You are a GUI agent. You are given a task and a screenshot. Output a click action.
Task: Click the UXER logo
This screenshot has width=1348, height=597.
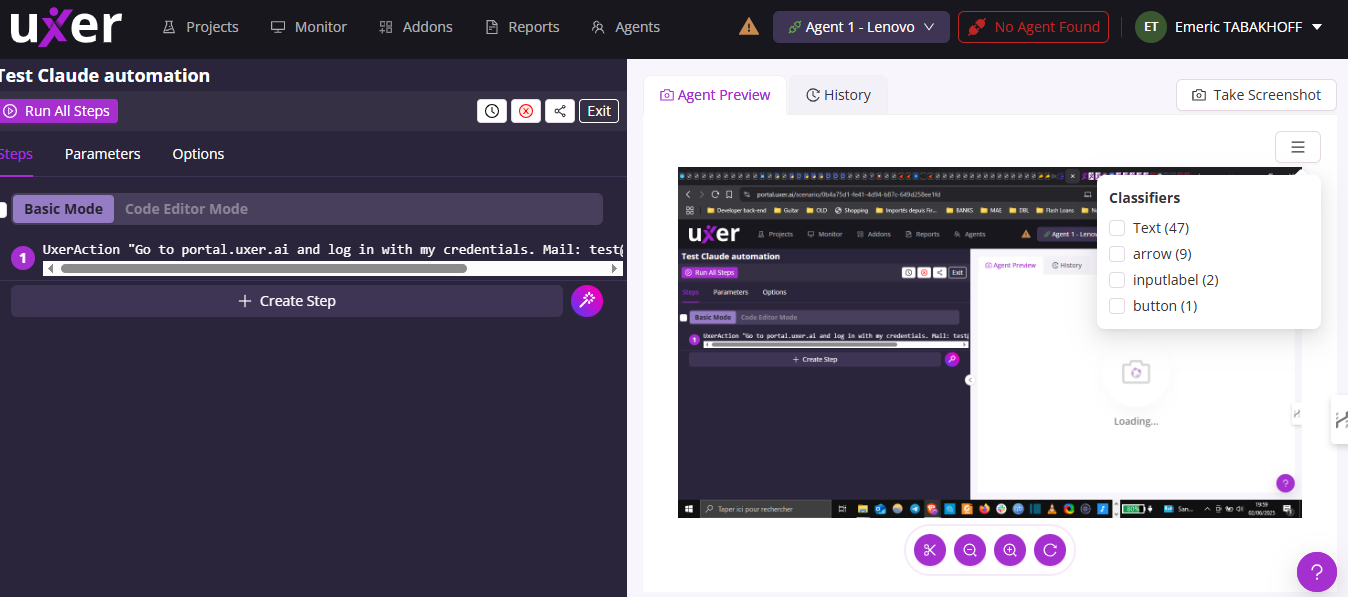[66, 26]
